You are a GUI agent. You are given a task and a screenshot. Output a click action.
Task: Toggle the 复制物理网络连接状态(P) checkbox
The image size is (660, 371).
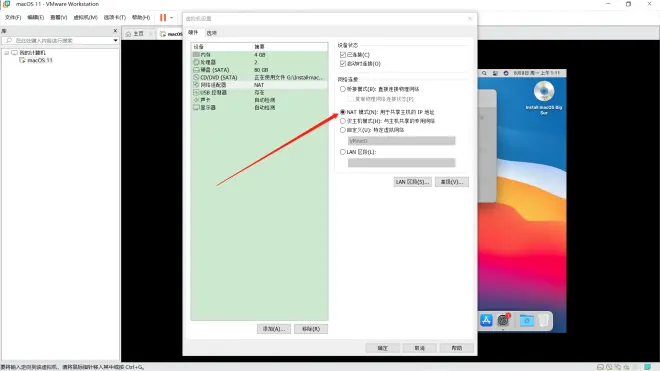click(x=350, y=99)
